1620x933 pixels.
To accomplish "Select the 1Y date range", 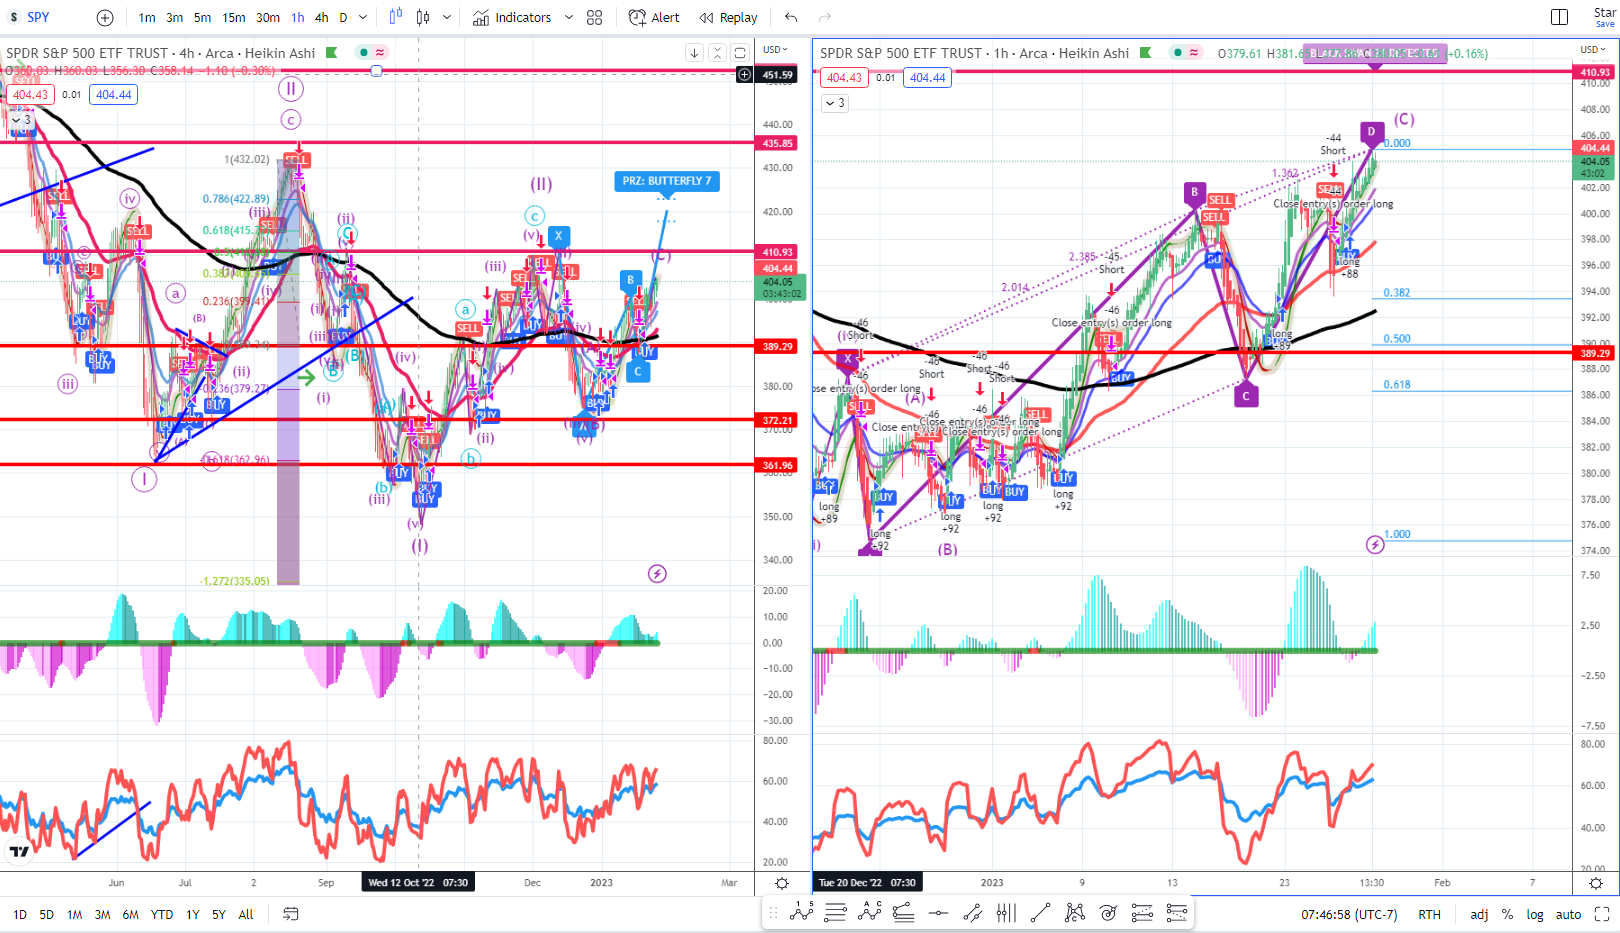I will [193, 914].
